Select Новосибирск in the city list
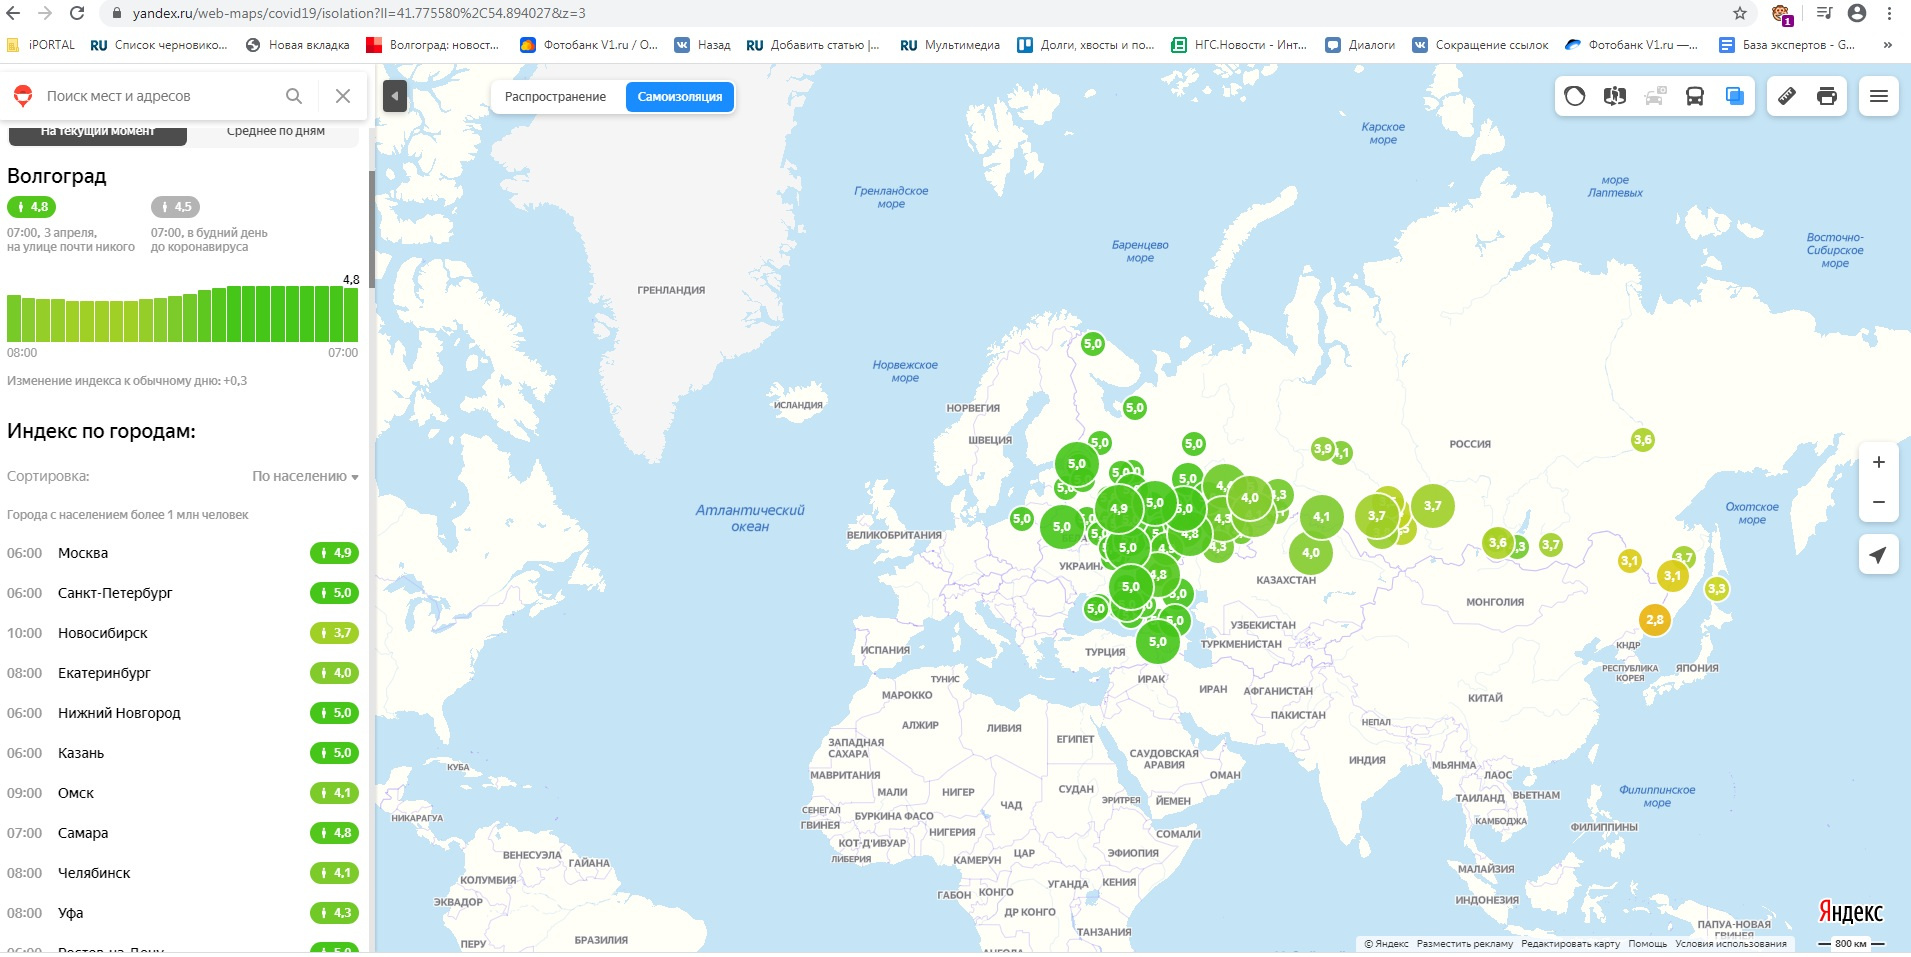Viewport: 1911px width, 957px height. [182, 633]
